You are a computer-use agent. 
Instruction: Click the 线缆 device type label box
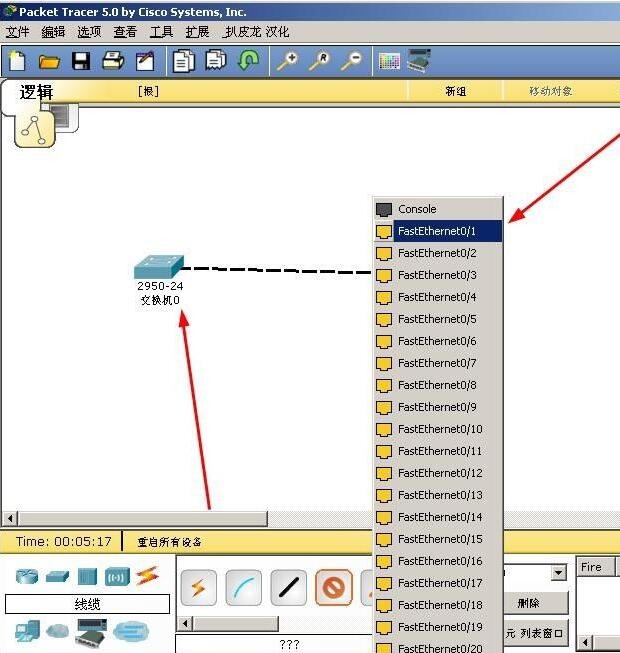[87, 604]
